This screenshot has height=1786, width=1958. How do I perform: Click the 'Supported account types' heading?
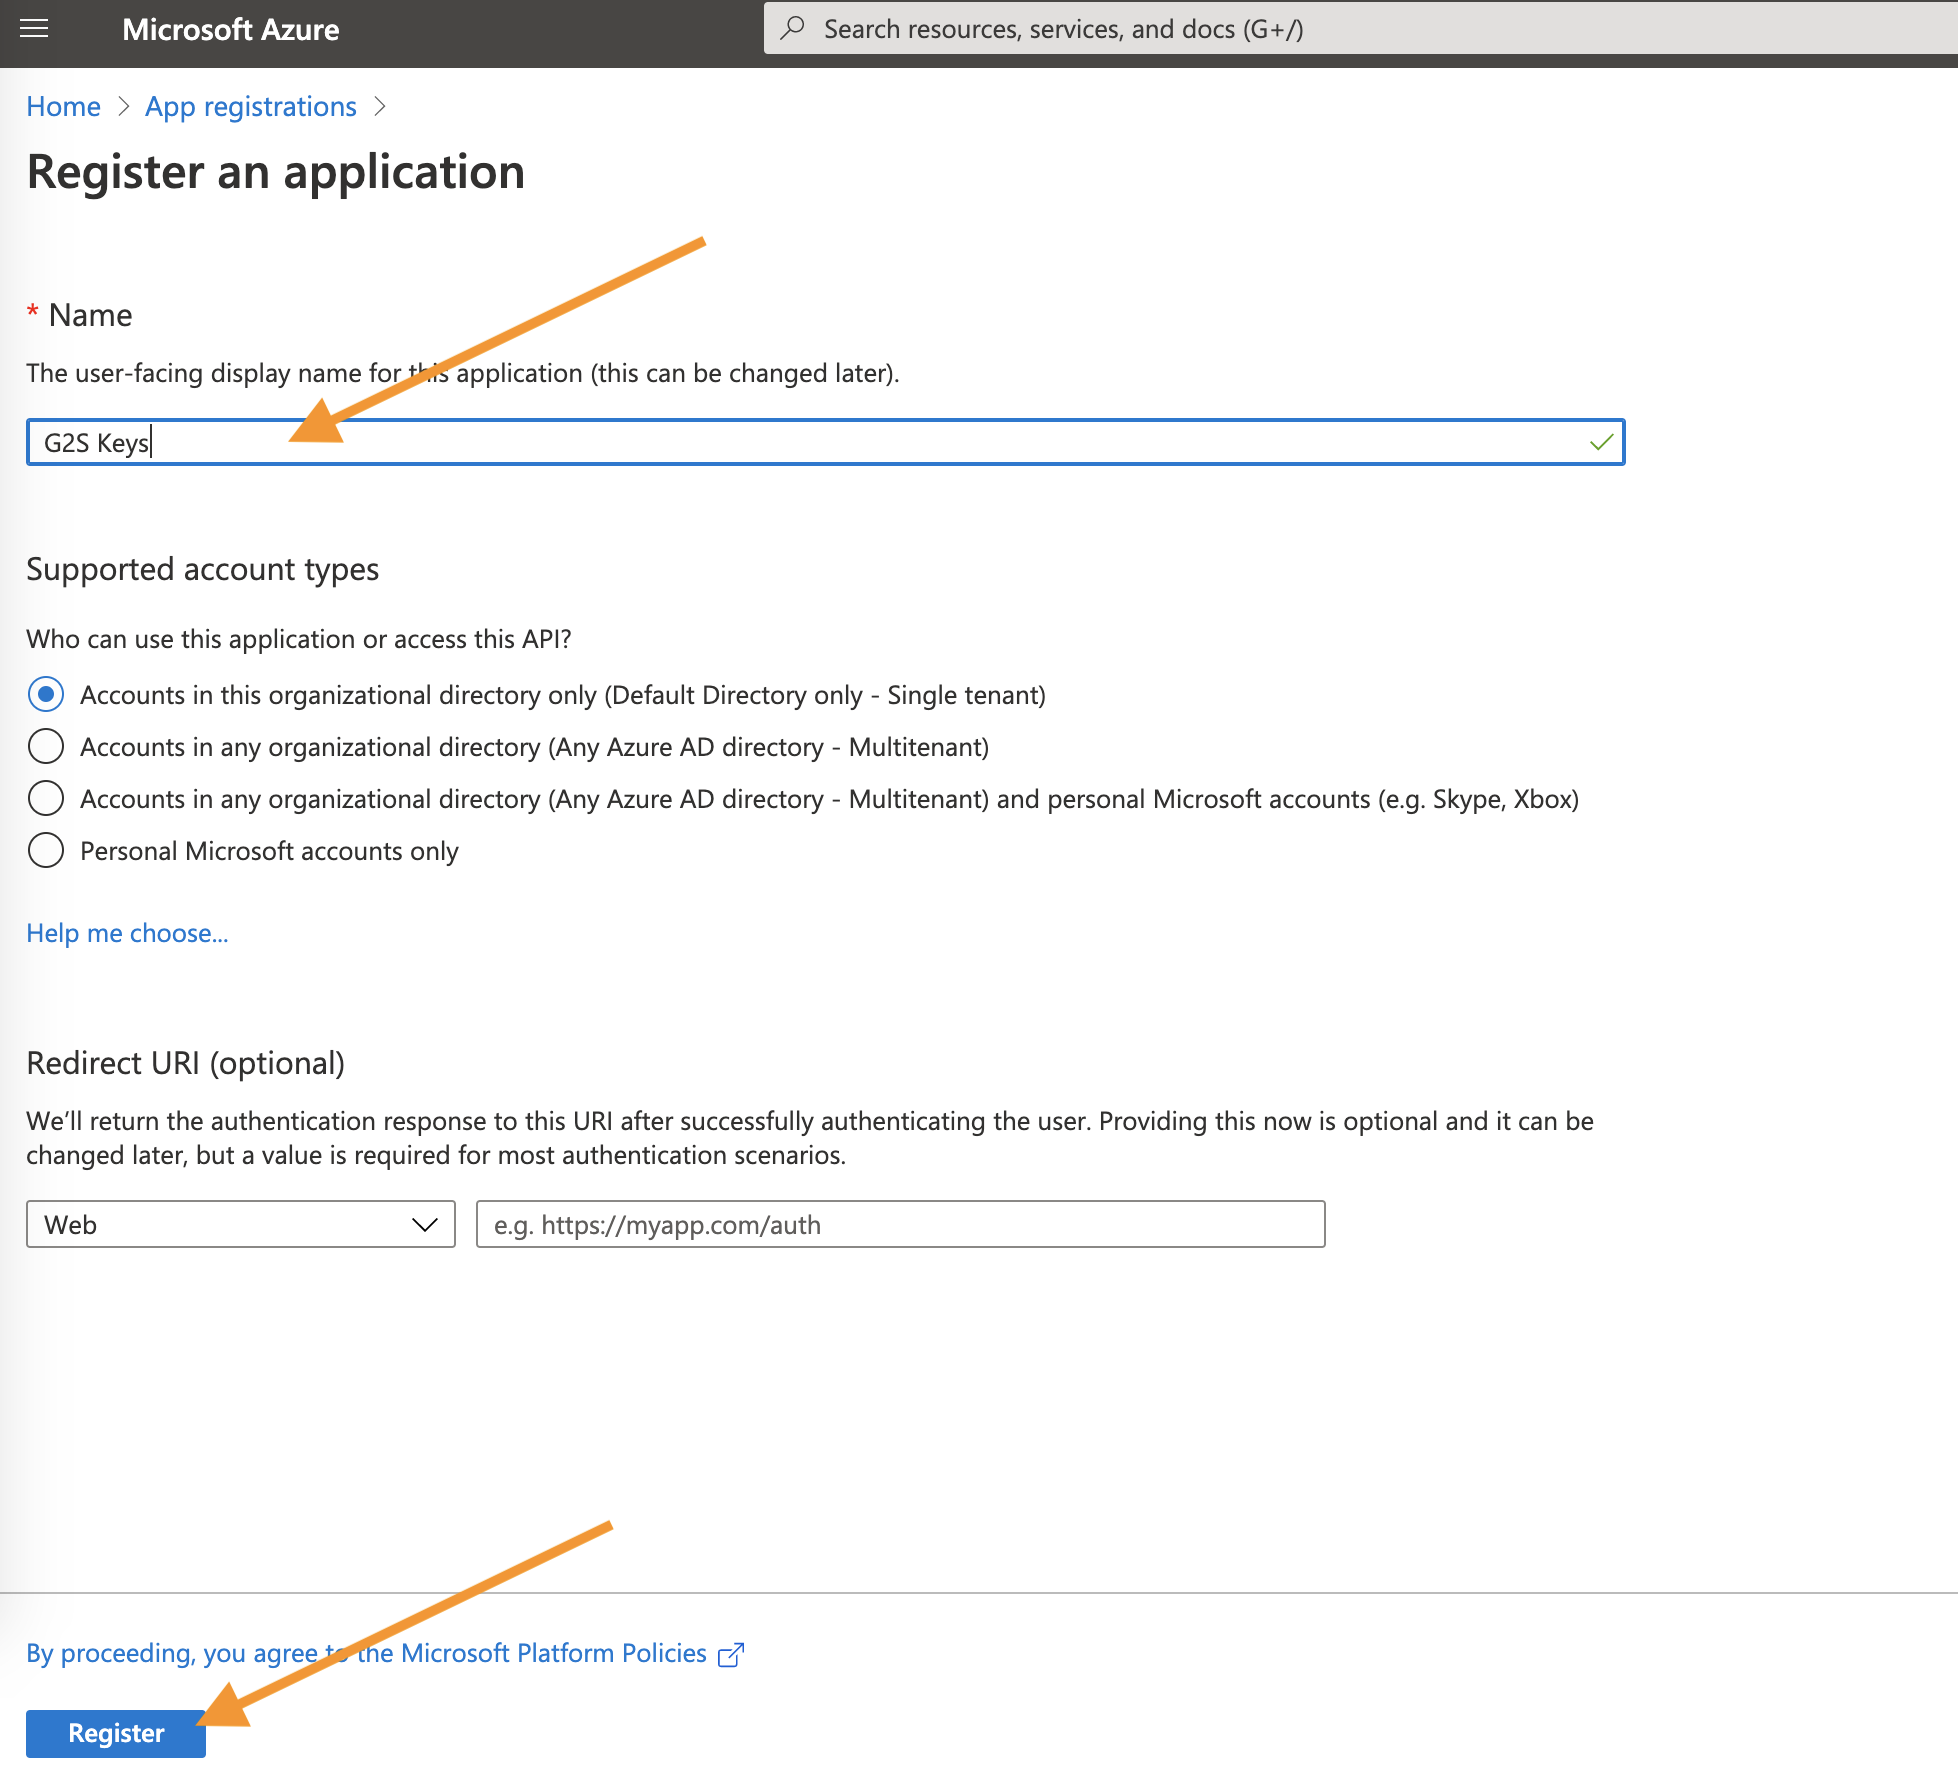pyautogui.click(x=203, y=569)
